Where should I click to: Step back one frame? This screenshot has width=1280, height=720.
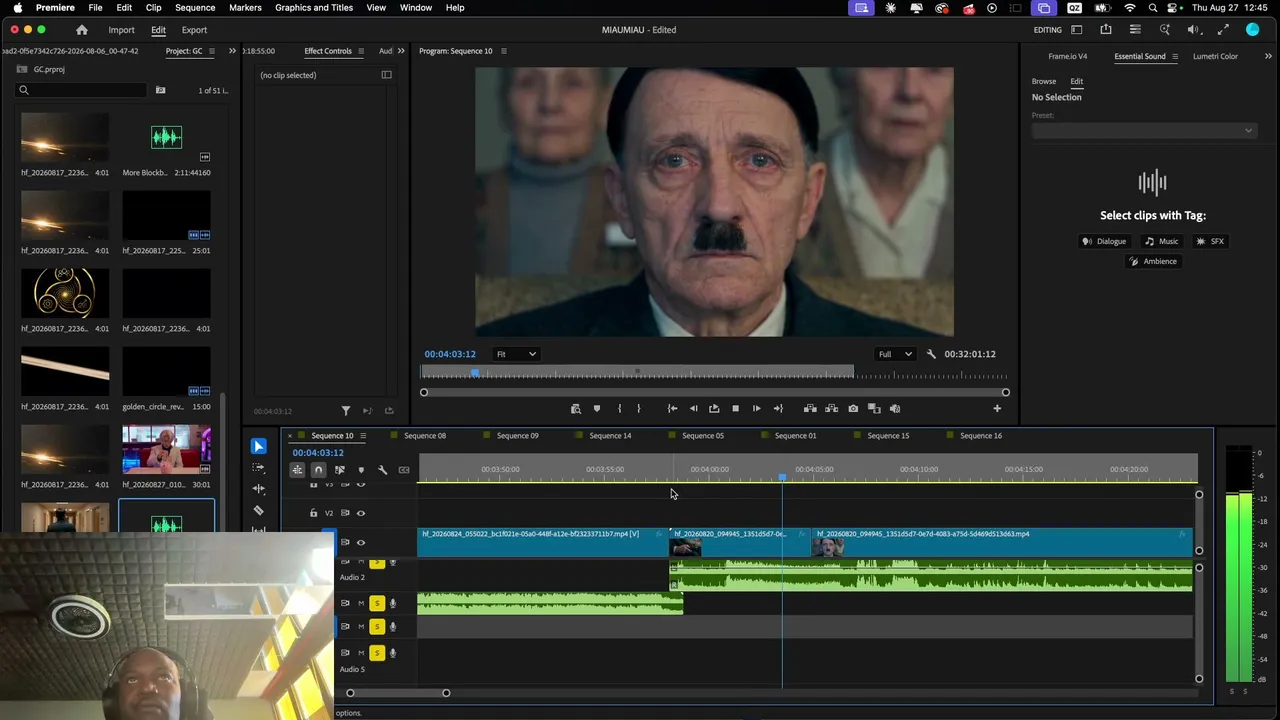pos(693,408)
